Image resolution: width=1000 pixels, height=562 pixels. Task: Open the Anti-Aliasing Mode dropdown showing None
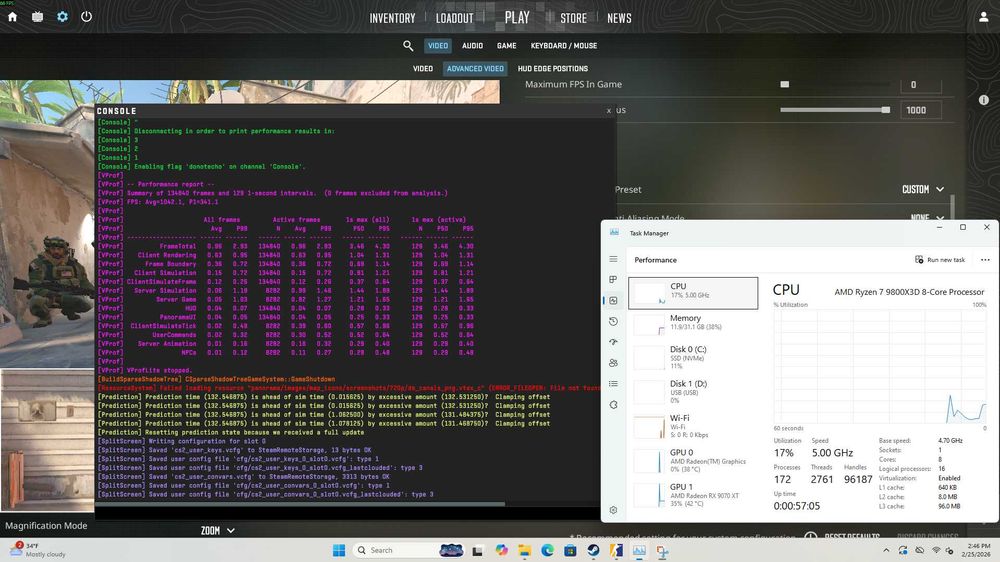coord(928,218)
